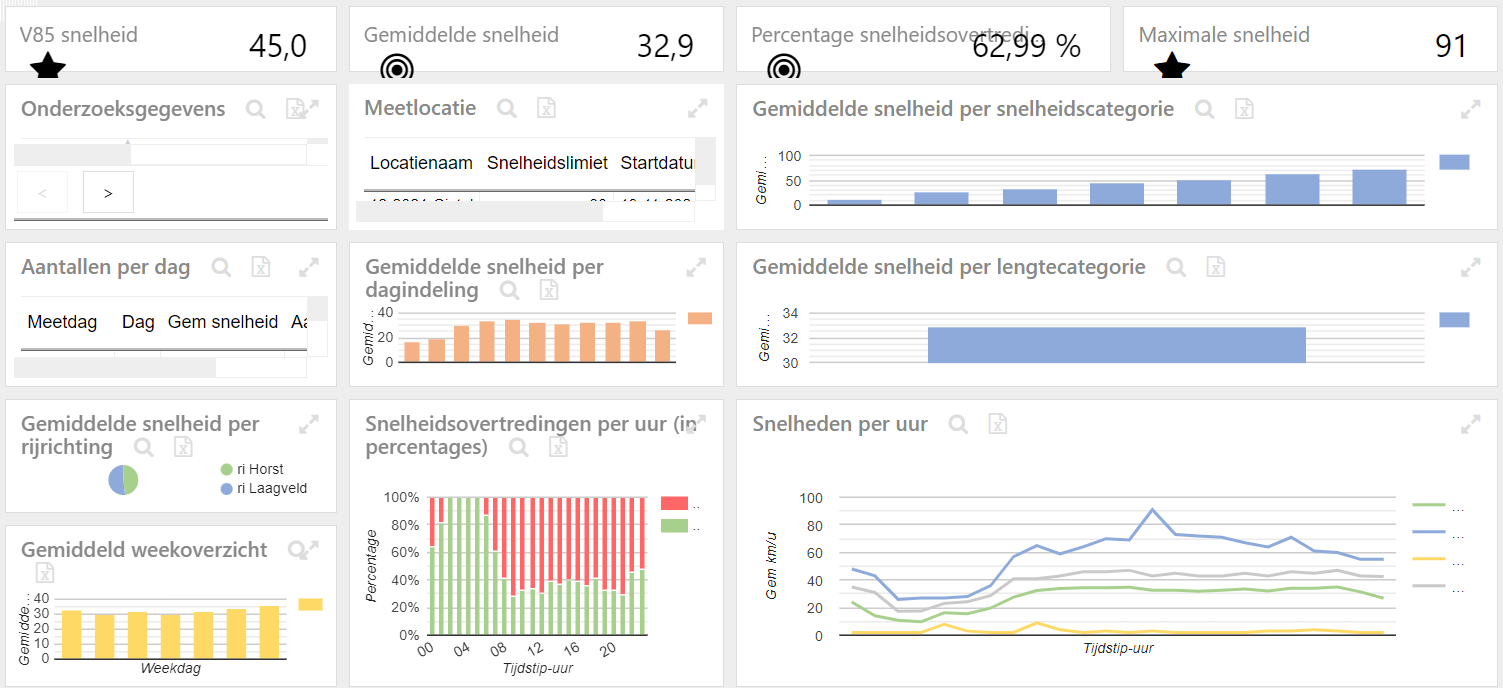Toggle the red series in Snelheidsovertredingen legend
This screenshot has height=688, width=1503.
click(x=675, y=504)
